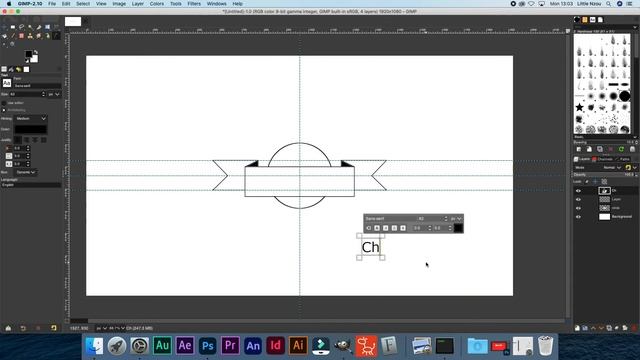Toggle the Antialiasing checkbox
This screenshot has width=640, height=360.
(x=4, y=110)
